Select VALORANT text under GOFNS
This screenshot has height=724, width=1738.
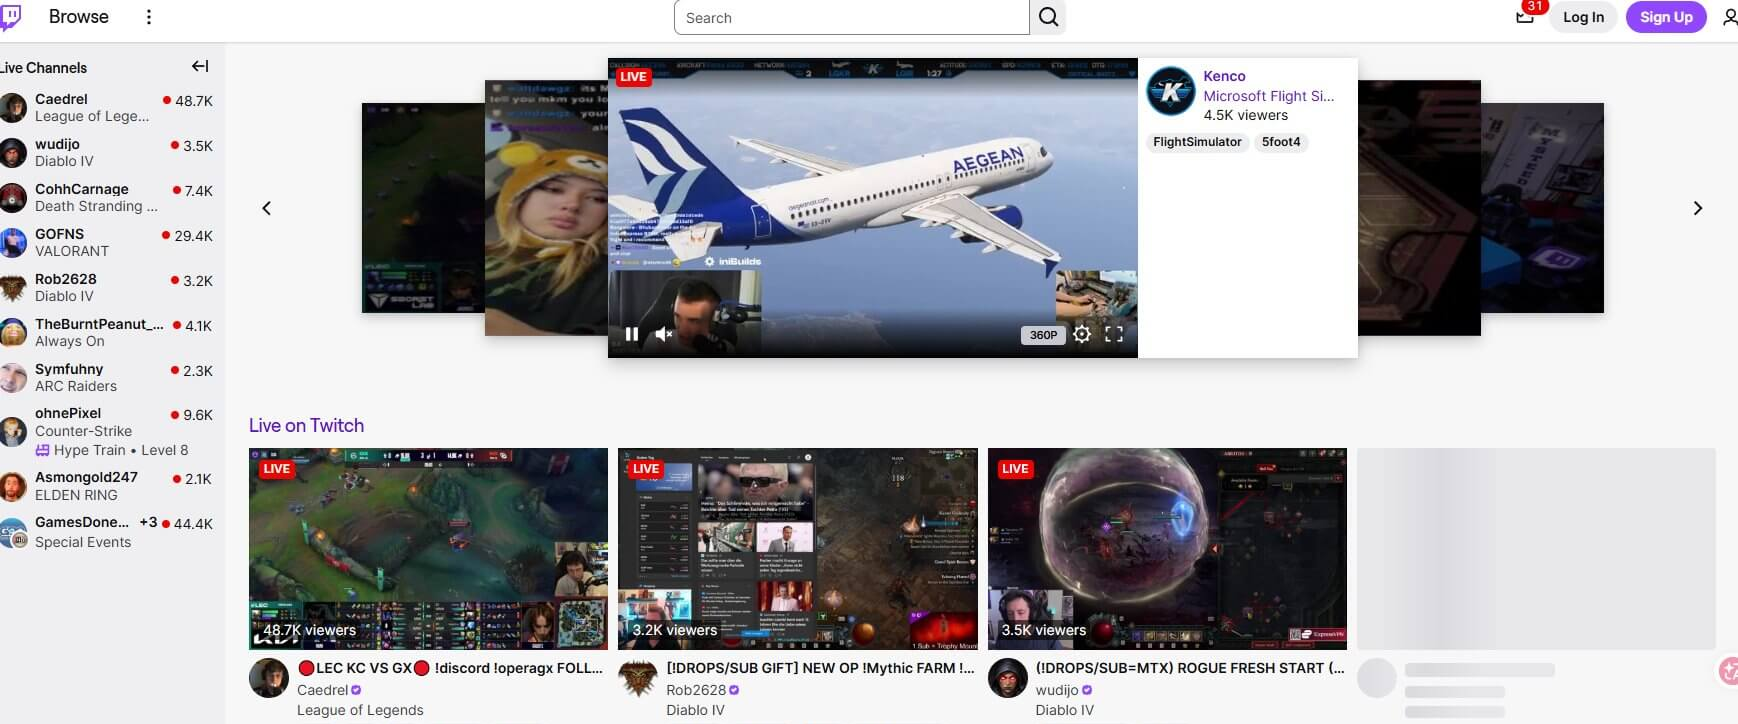[72, 251]
